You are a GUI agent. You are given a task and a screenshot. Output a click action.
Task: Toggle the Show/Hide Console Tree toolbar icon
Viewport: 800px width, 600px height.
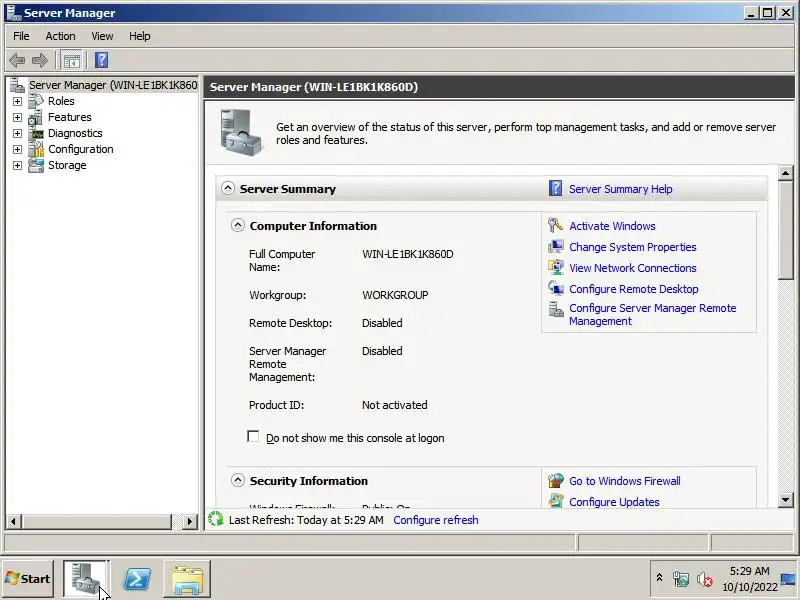click(71, 61)
